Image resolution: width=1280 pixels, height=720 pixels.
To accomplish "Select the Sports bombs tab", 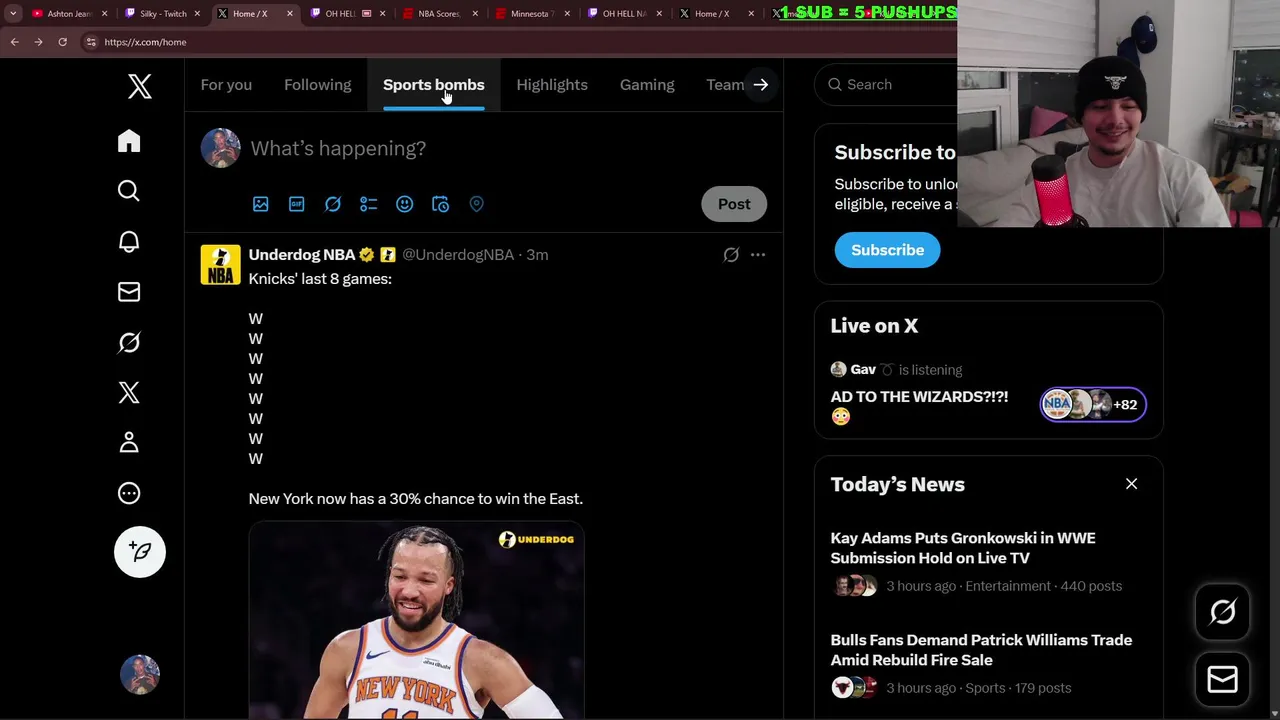I will tap(434, 85).
